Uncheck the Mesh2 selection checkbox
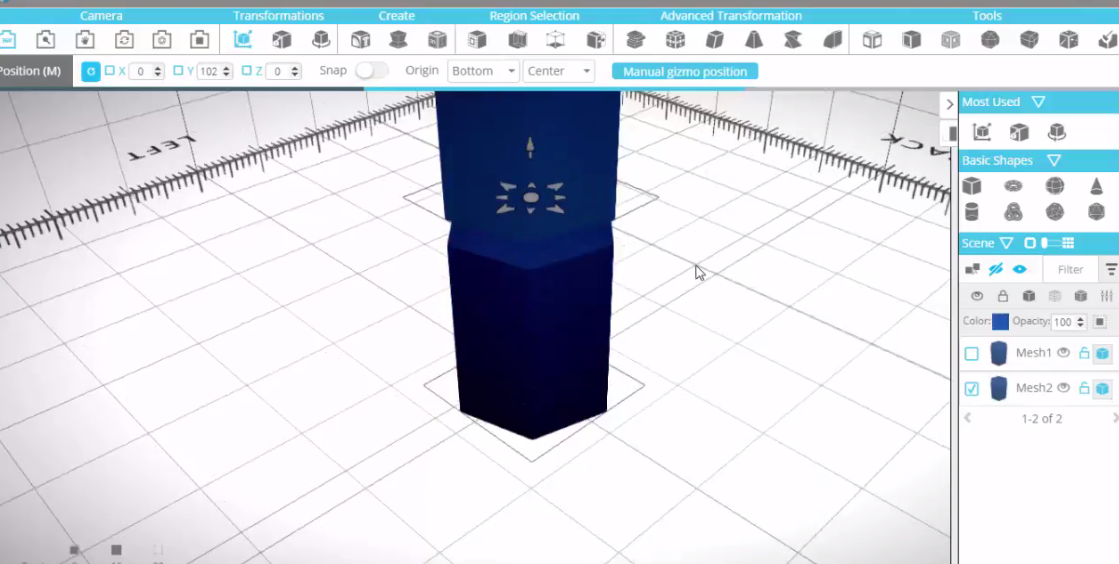This screenshot has height=564, width=1119. [x=971, y=389]
